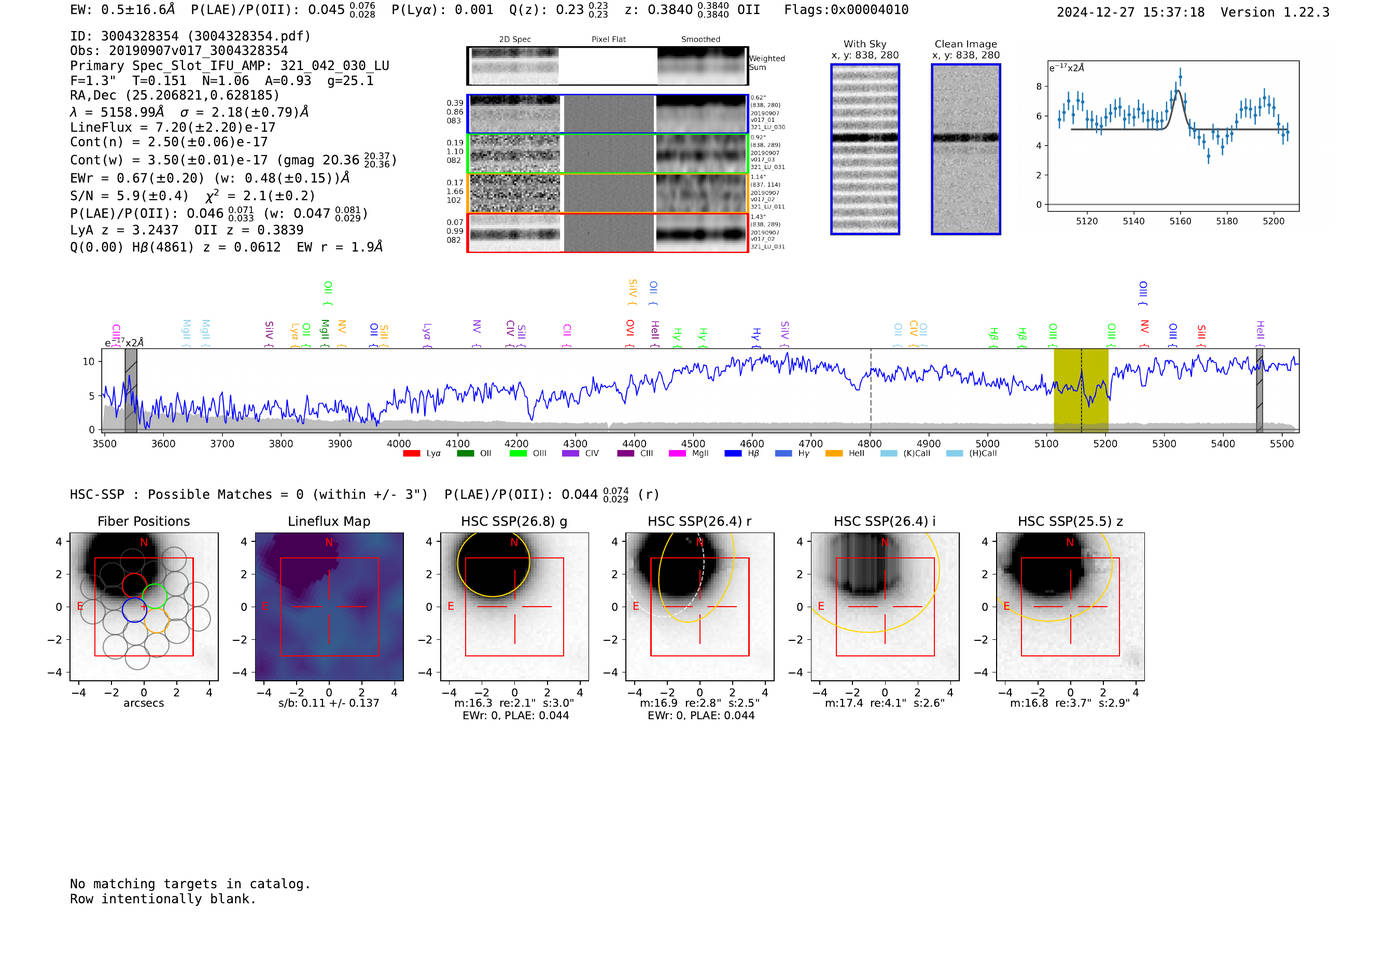Click the m:17.4 re:4.1" s:2.6" caption
Screen dimensions: 1400x953
[x=885, y=703]
